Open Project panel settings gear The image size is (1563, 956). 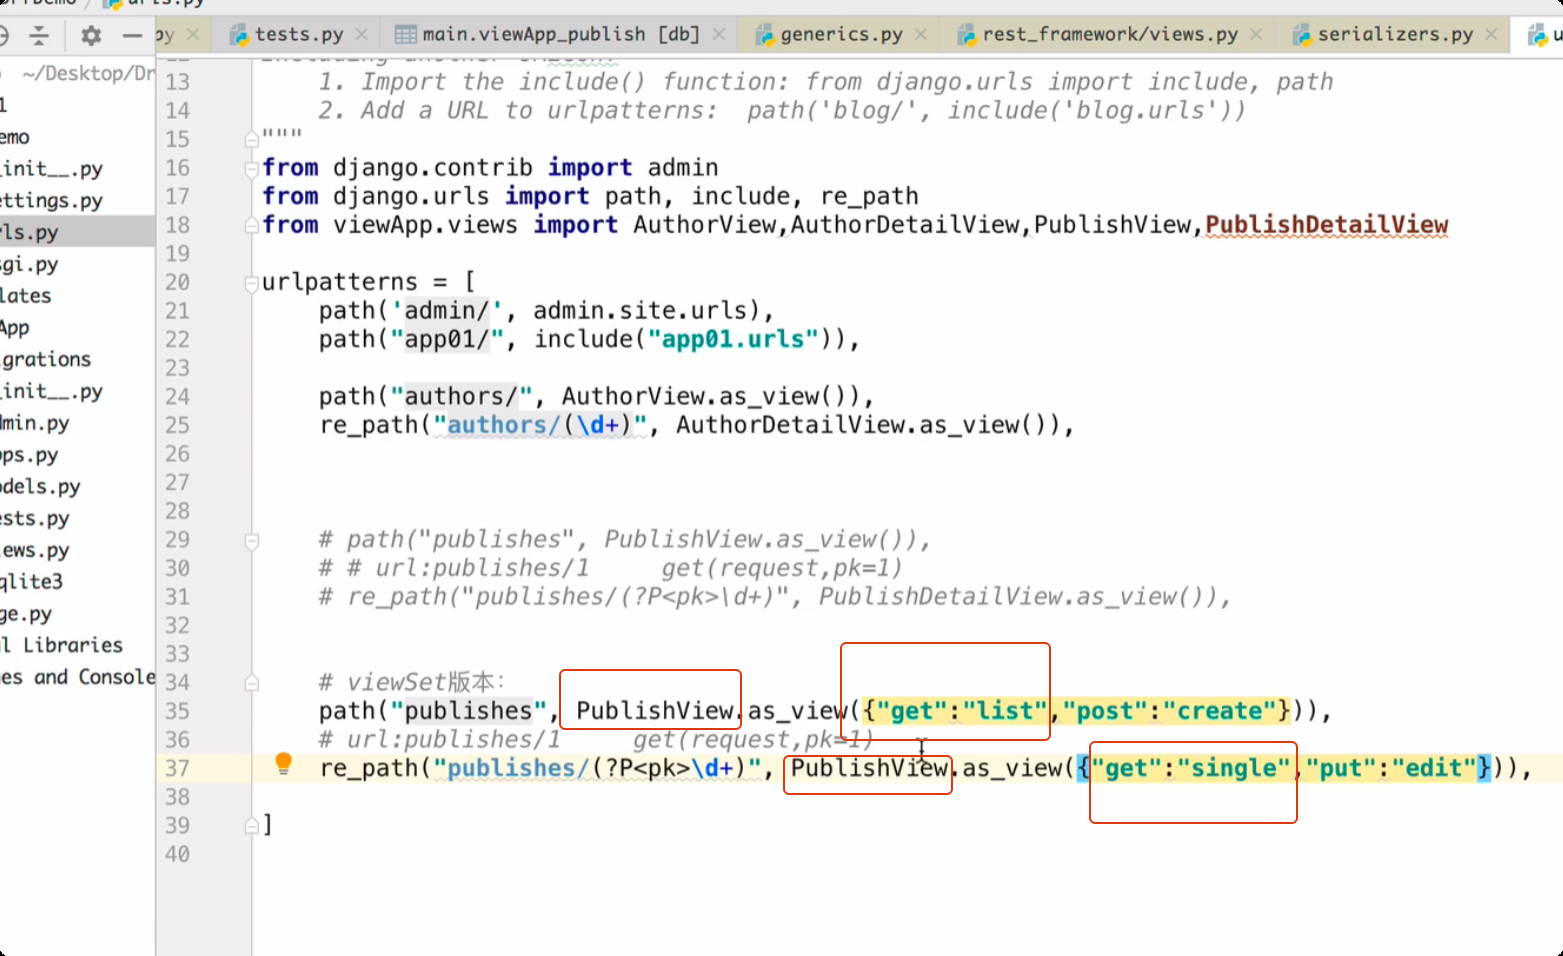pos(91,36)
